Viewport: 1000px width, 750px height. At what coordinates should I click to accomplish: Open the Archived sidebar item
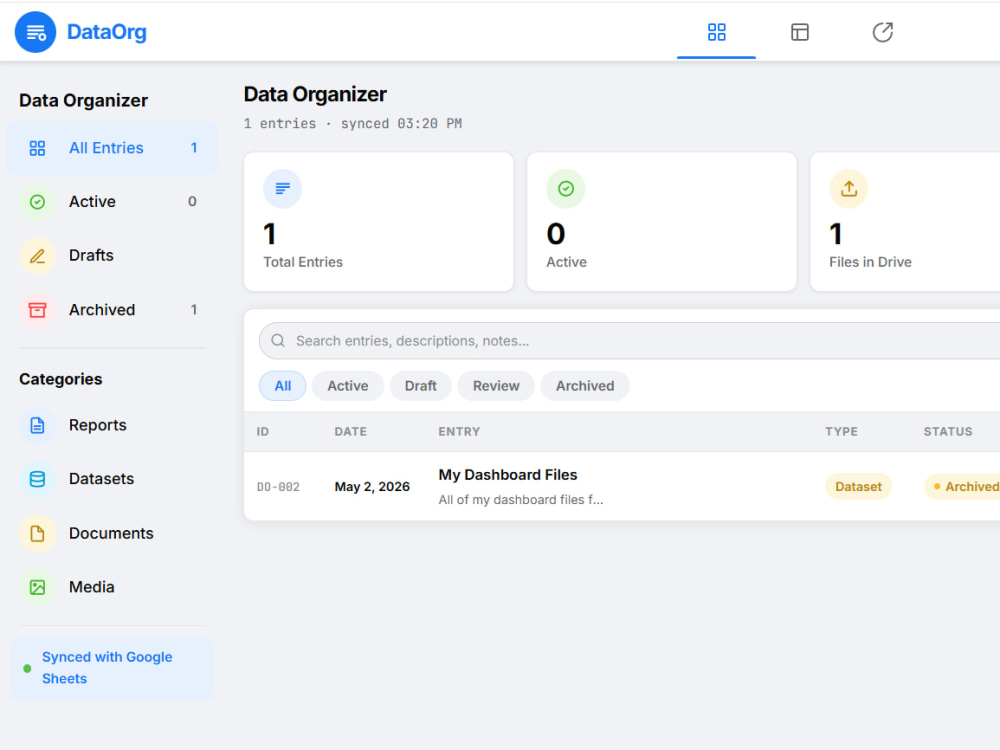[x=112, y=310]
